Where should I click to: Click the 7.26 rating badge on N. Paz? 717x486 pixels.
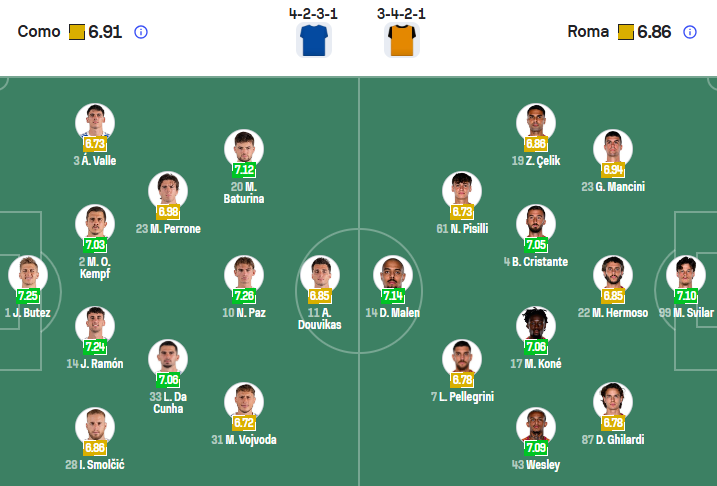pos(243,296)
